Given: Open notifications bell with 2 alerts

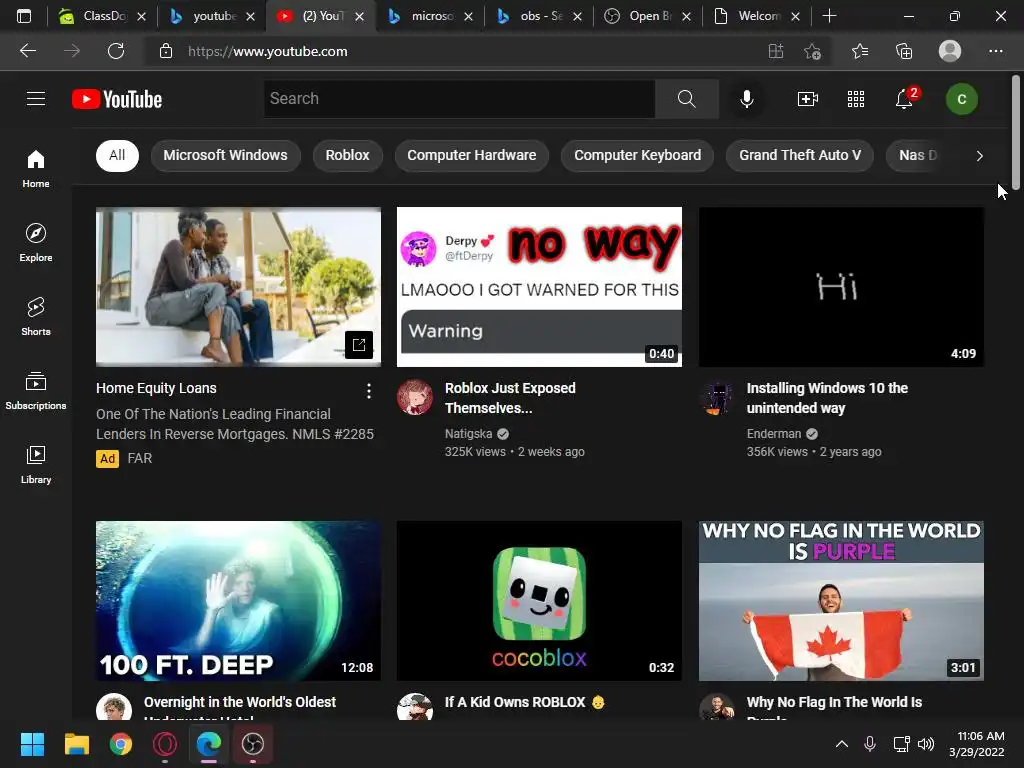Looking at the screenshot, I should pyautogui.click(x=904, y=99).
